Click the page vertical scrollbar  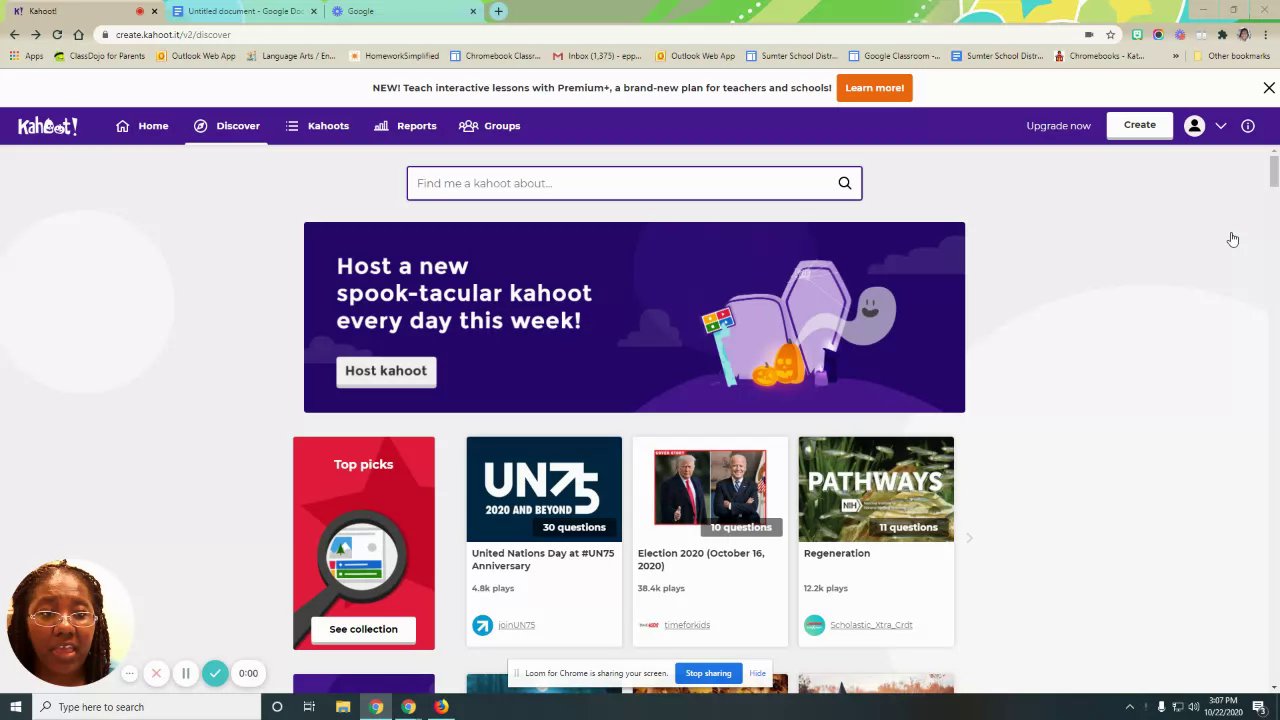[1273, 171]
